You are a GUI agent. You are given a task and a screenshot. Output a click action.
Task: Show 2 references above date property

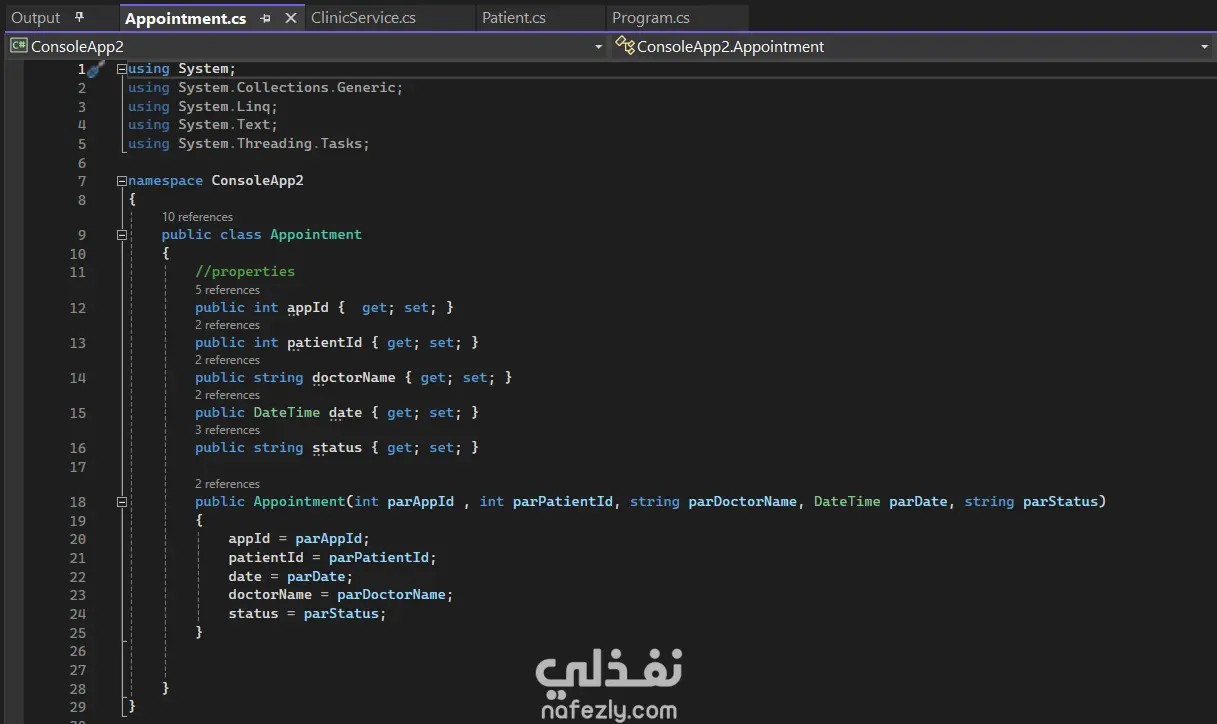(227, 395)
